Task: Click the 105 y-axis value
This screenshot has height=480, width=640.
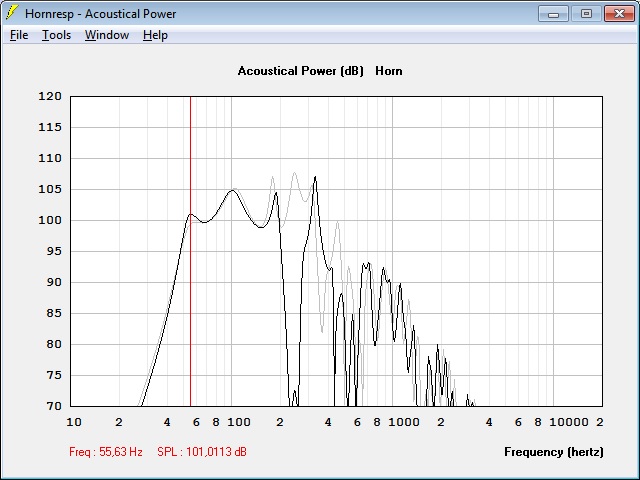Action: 50,189
